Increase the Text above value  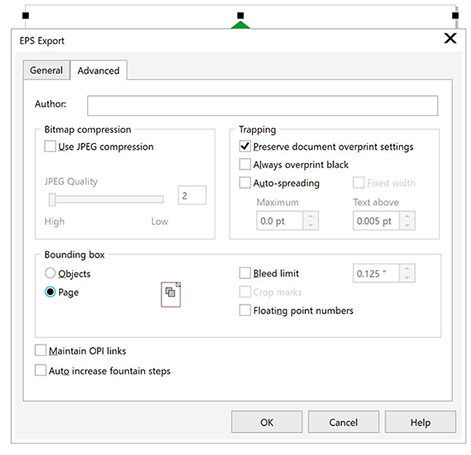click(x=407, y=216)
